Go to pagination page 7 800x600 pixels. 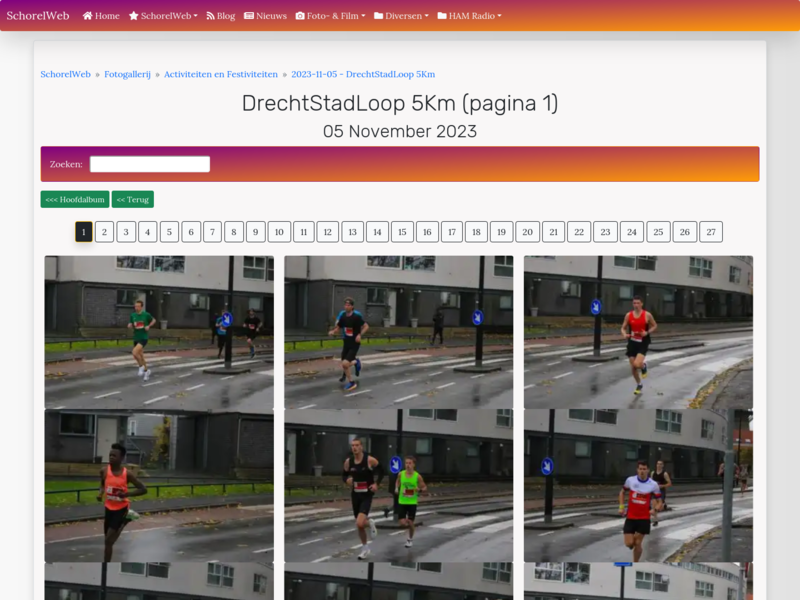pyautogui.click(x=212, y=232)
